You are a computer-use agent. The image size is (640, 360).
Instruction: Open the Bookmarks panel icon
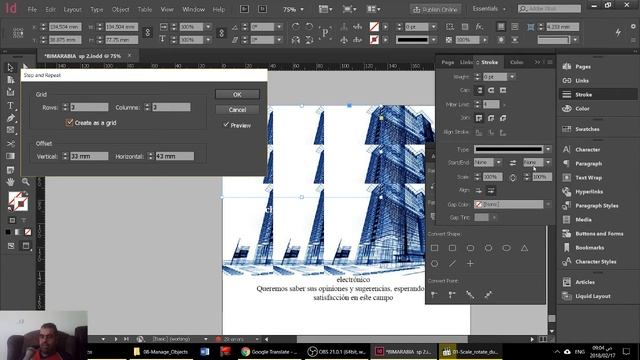pos(567,248)
